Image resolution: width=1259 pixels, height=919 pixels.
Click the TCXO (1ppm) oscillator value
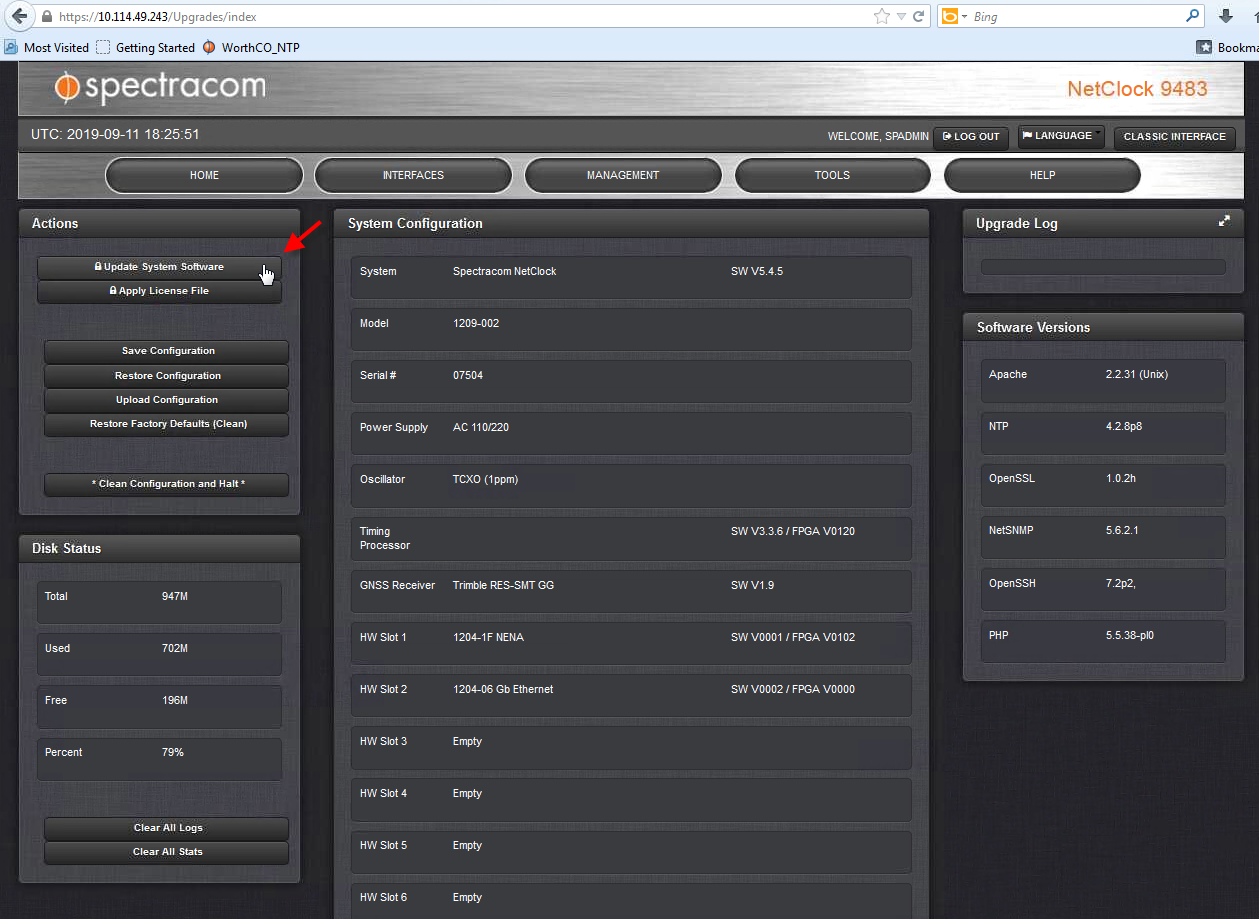pos(485,479)
